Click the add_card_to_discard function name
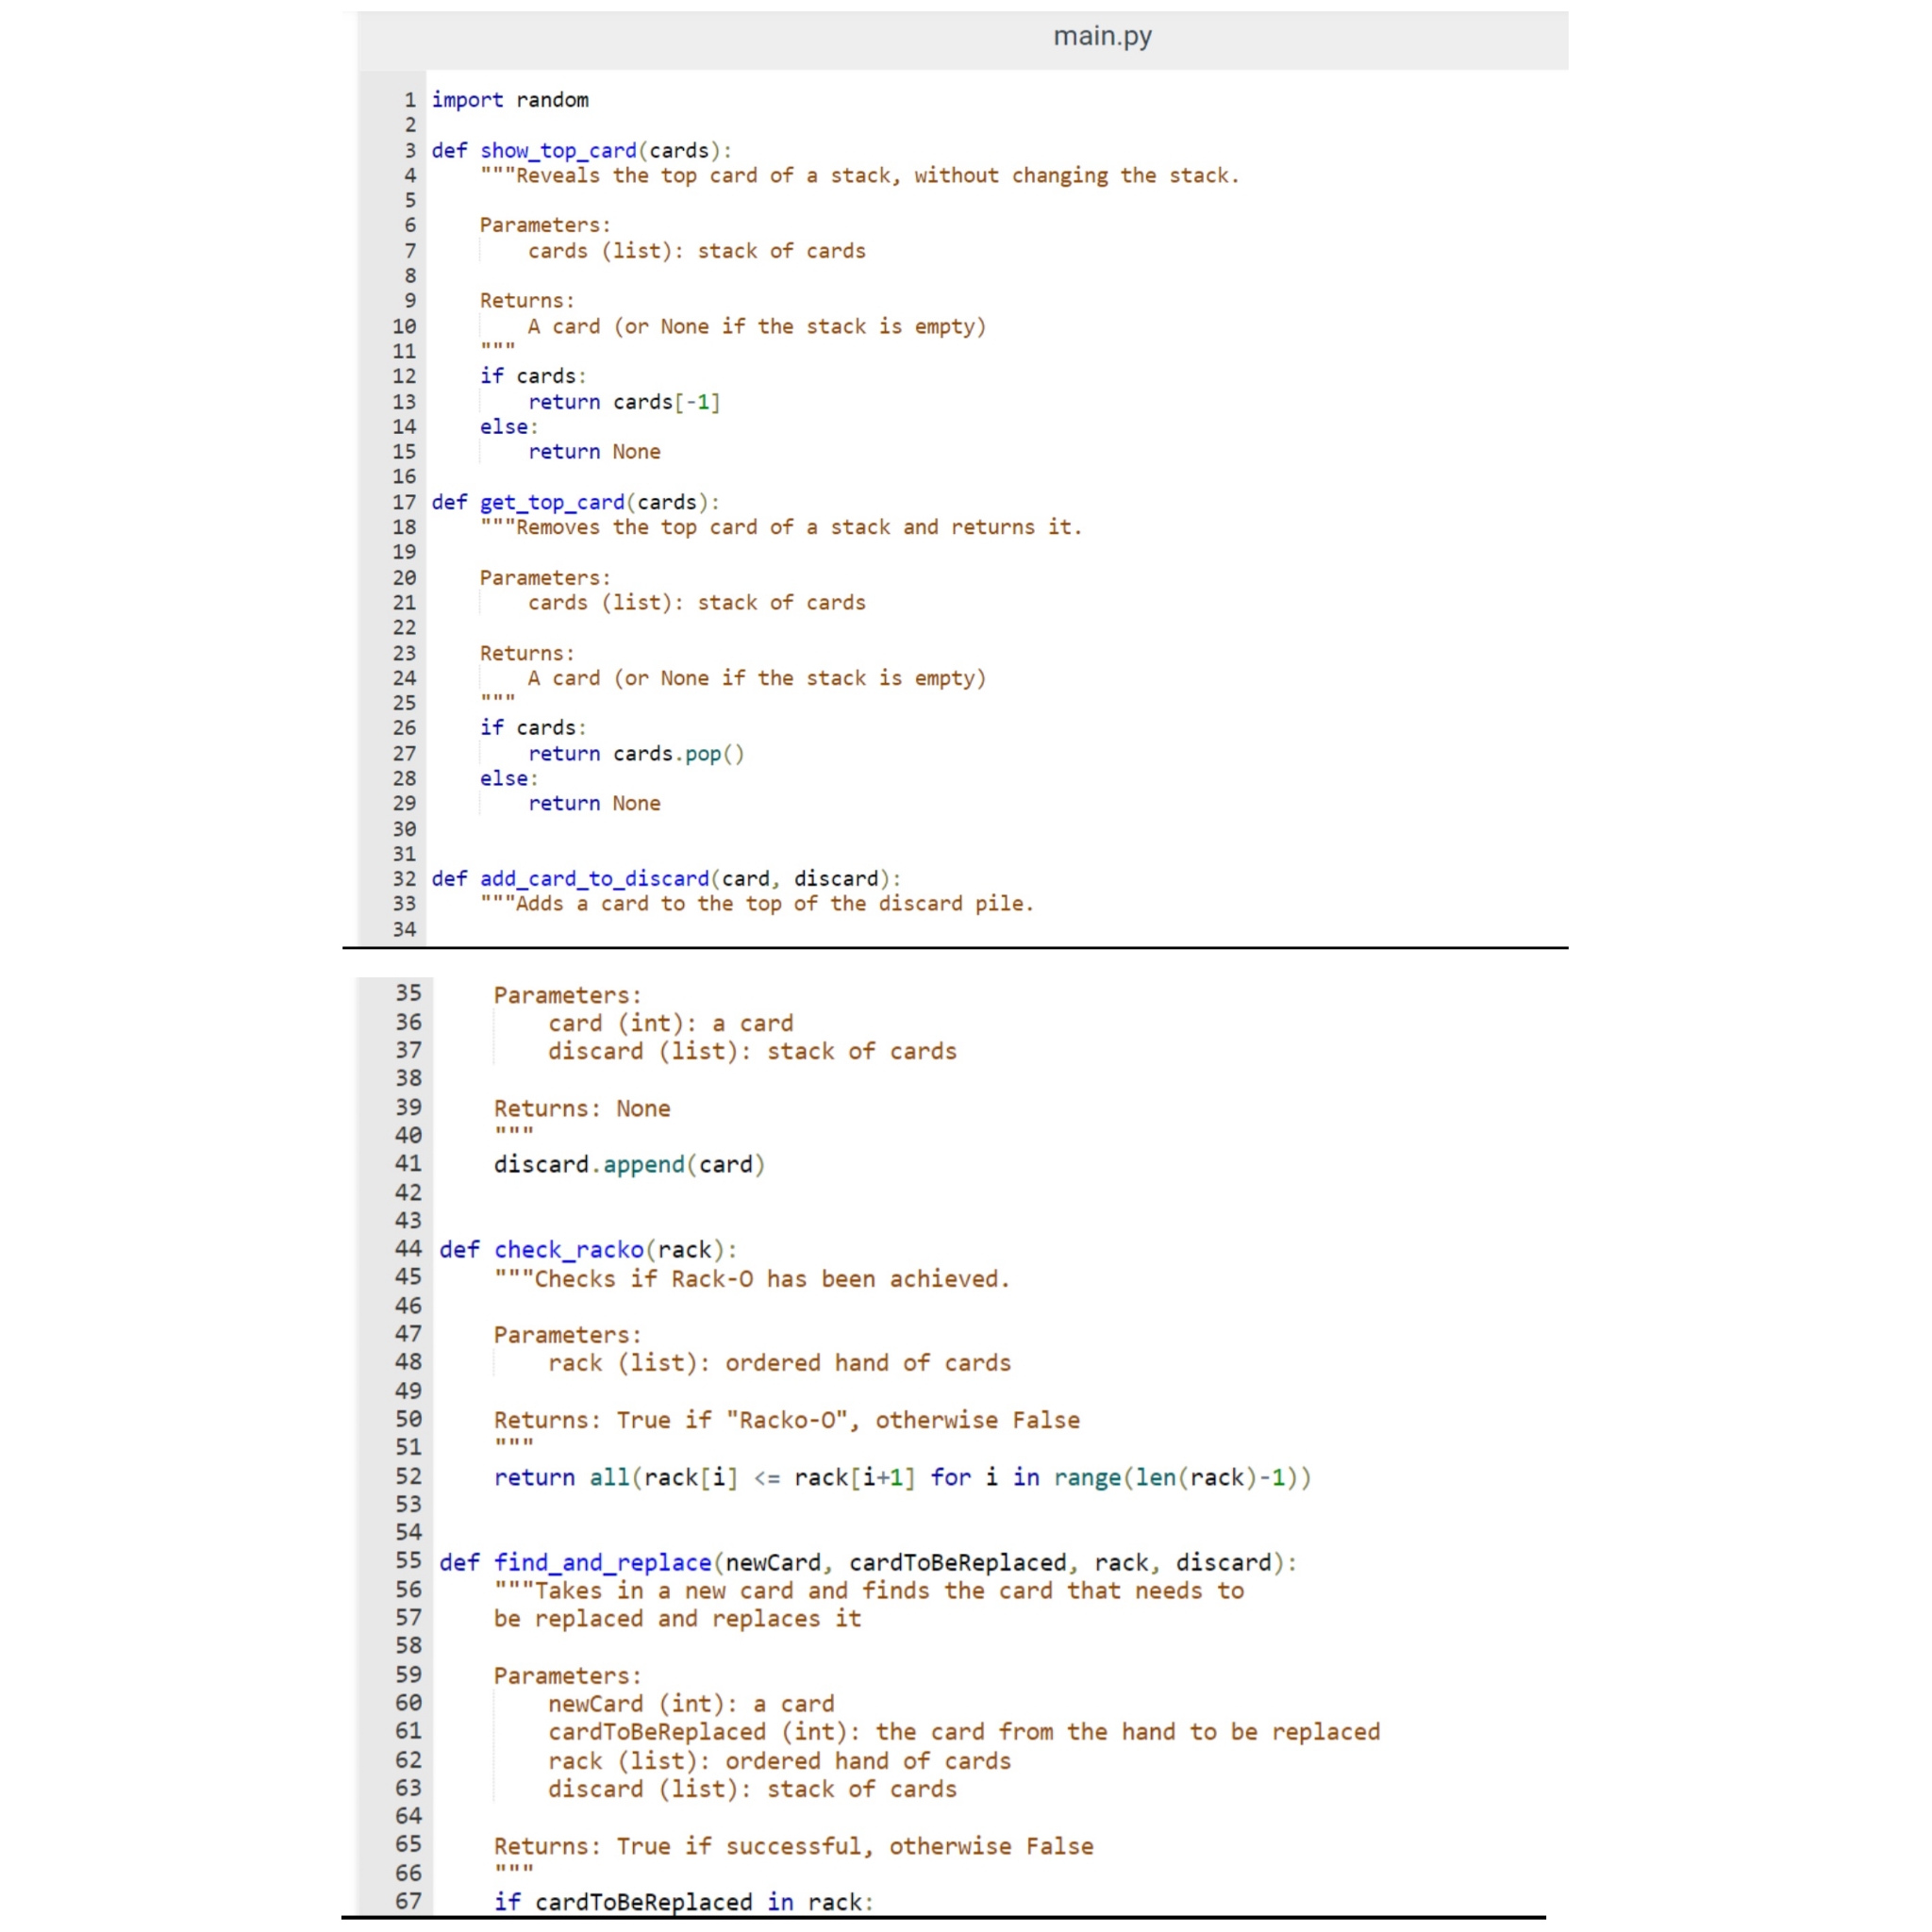 (x=593, y=878)
